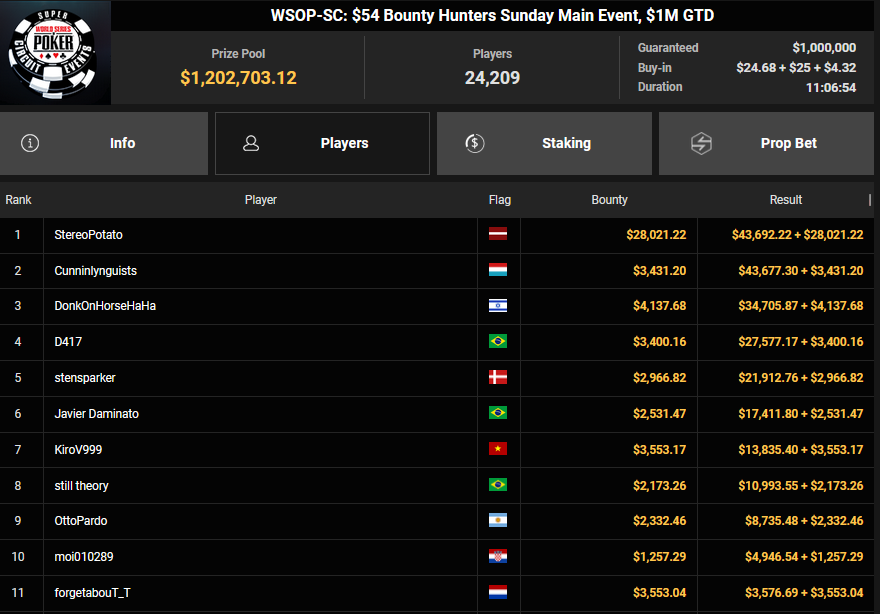Click the Players person icon
880x614 pixels.
[251, 143]
